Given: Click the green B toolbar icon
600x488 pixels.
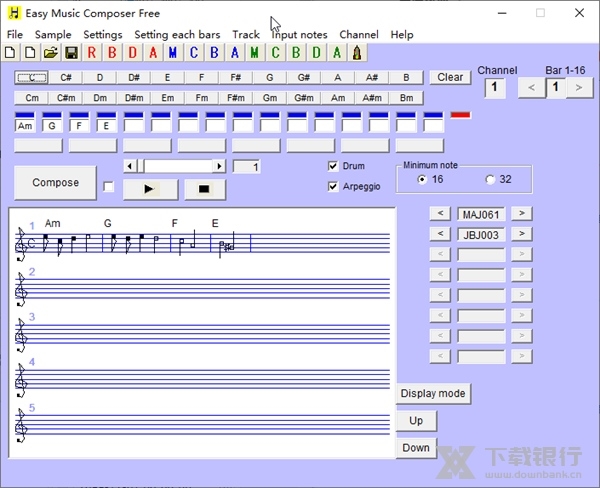Looking at the screenshot, I should (x=296, y=52).
